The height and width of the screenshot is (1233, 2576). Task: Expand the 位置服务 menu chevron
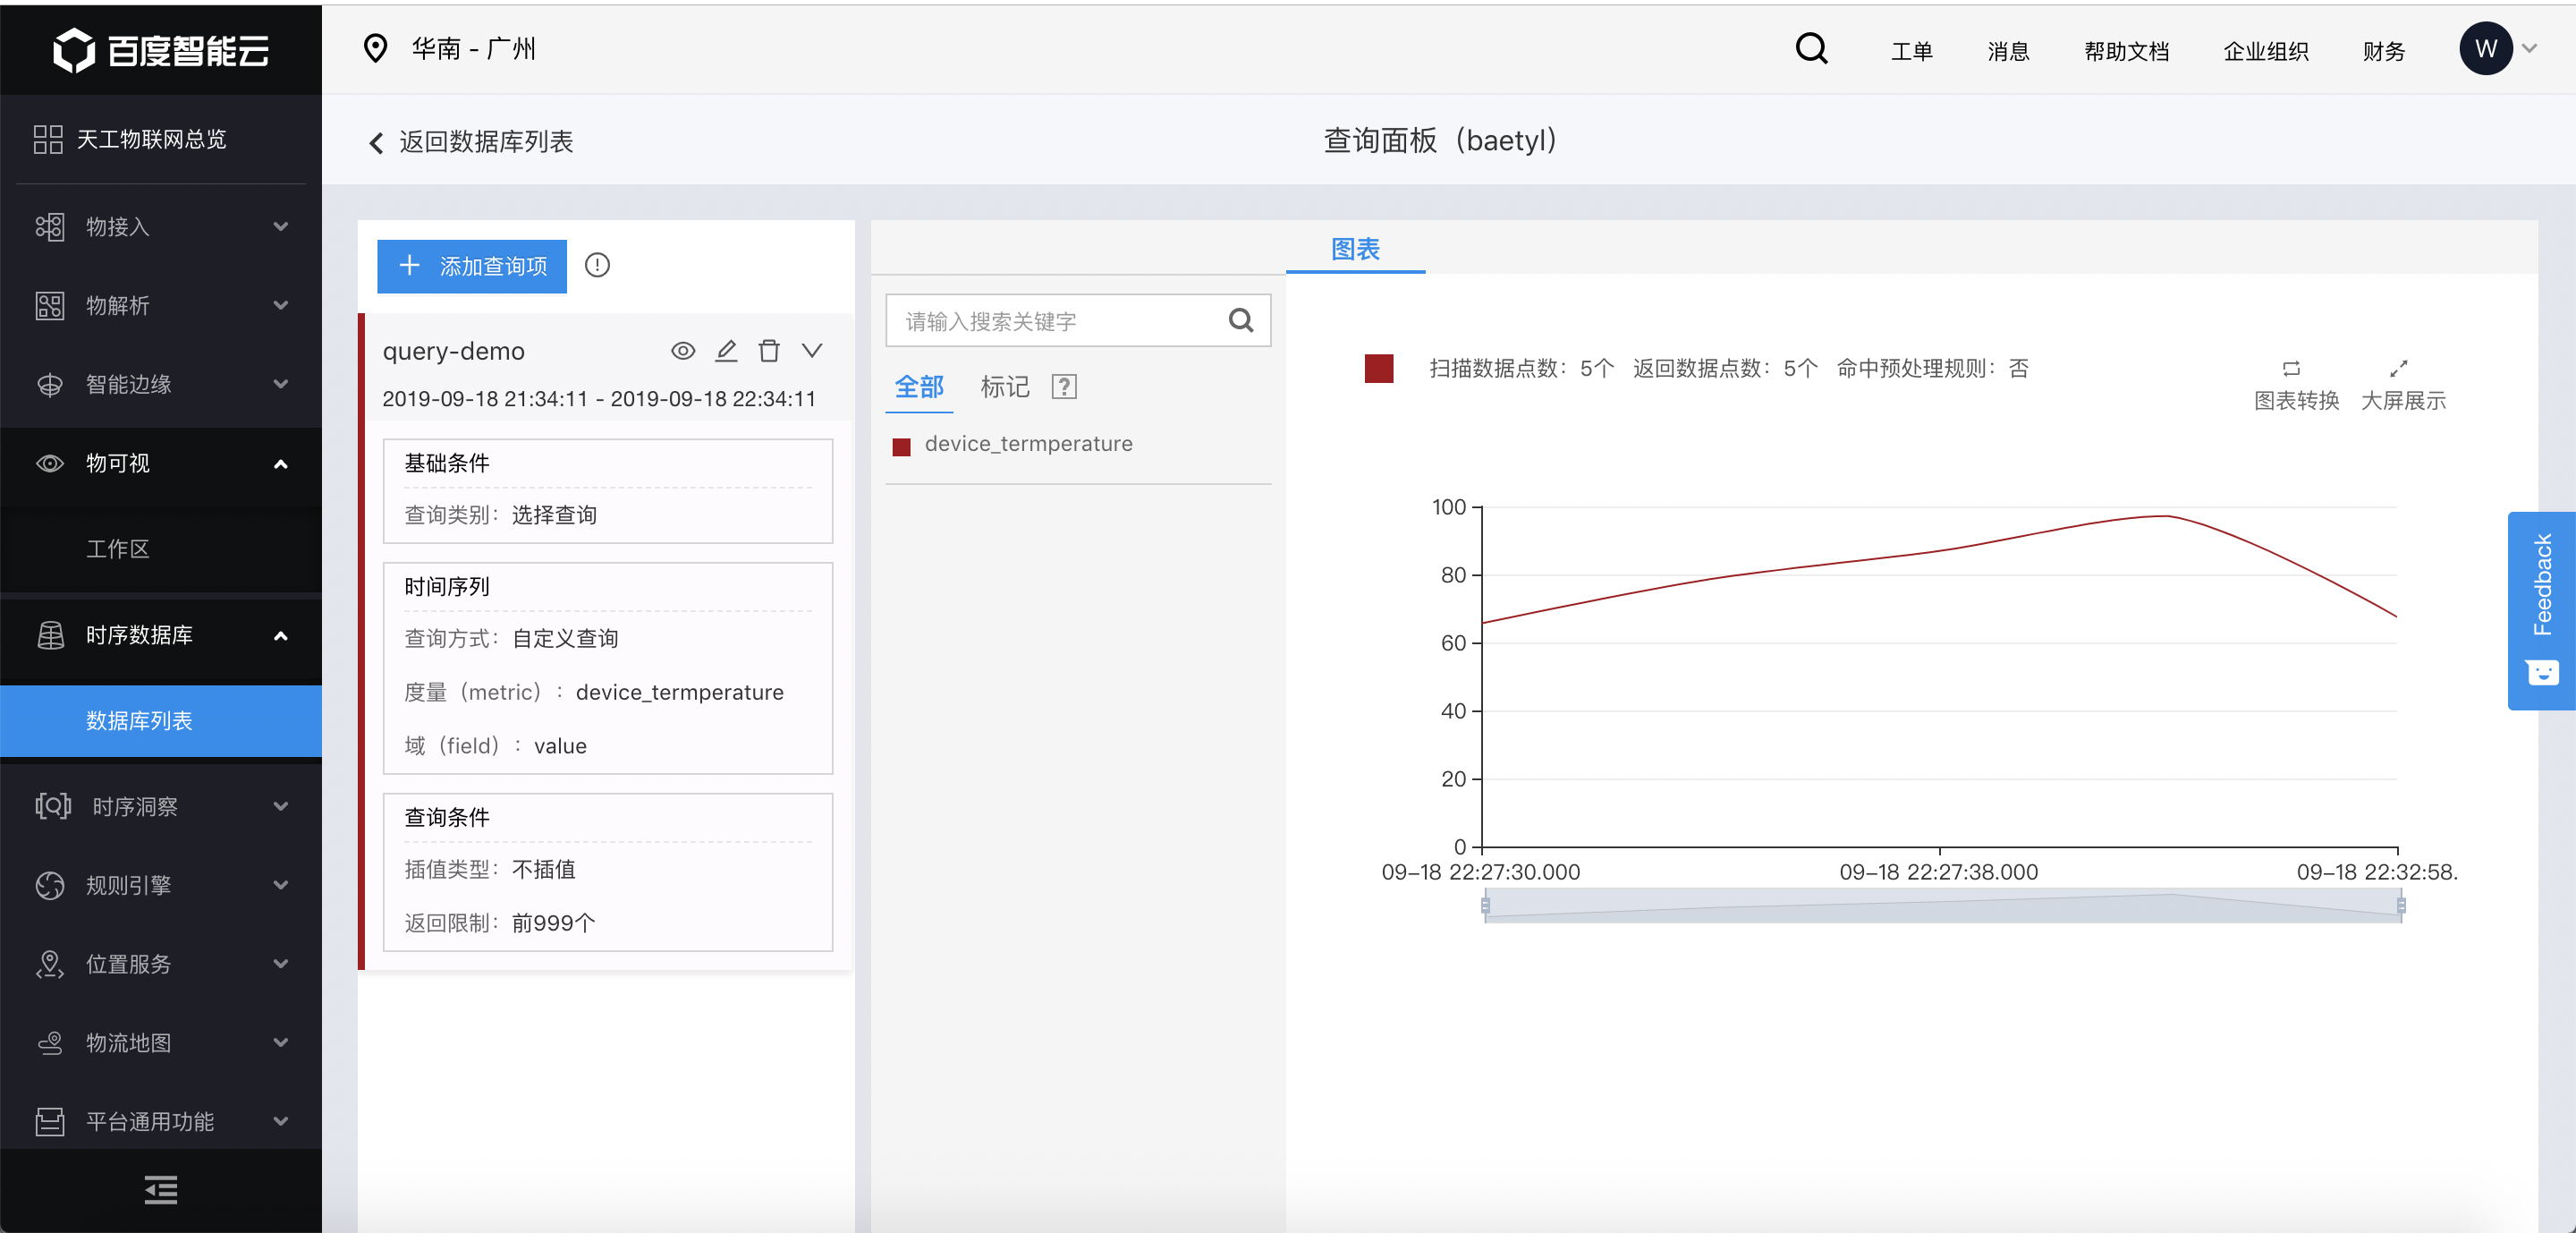tap(281, 964)
